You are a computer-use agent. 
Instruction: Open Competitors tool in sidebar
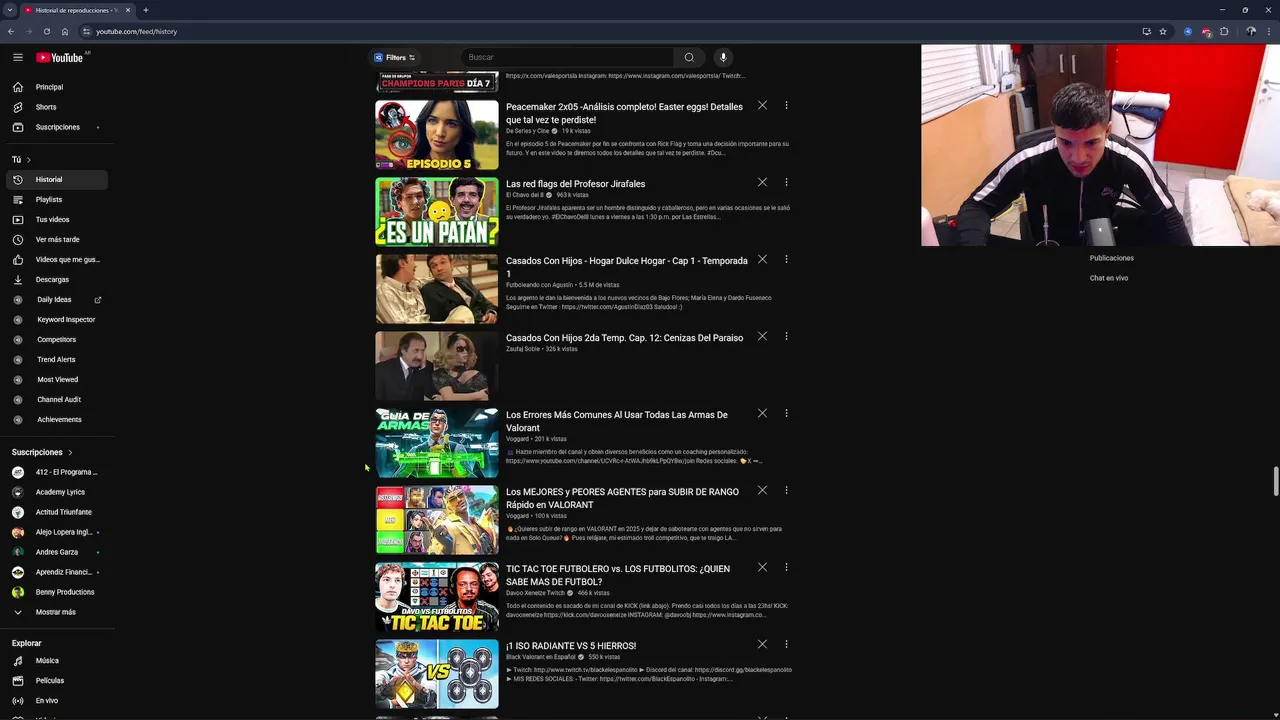(x=57, y=339)
